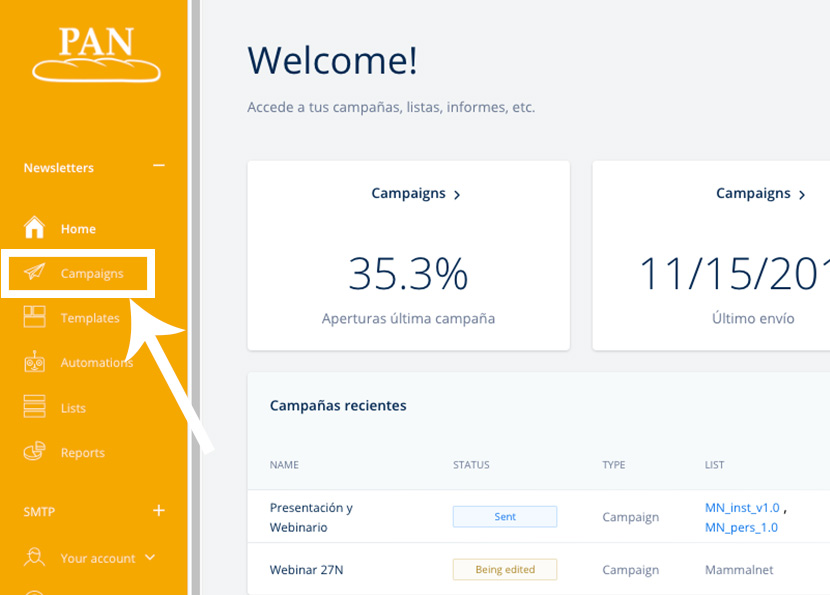This screenshot has width=830, height=595.
Task: Open the Campaigns card showing last send date
Action: tap(761, 194)
